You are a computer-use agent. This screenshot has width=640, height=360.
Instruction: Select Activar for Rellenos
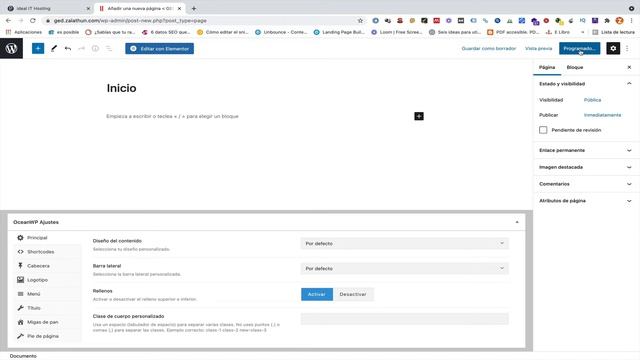coord(317,294)
